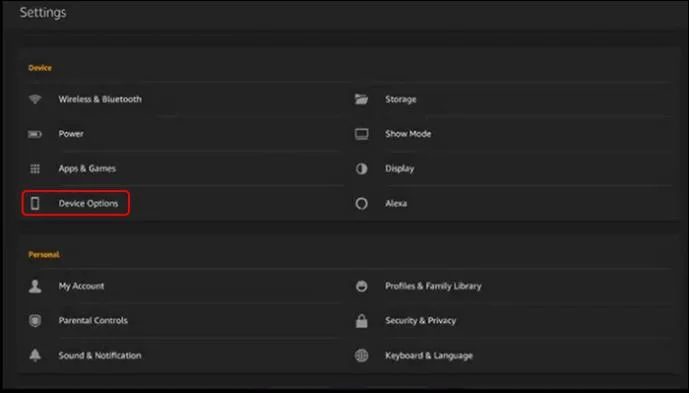689x393 pixels.
Task: Select Device Options
Action: point(88,203)
